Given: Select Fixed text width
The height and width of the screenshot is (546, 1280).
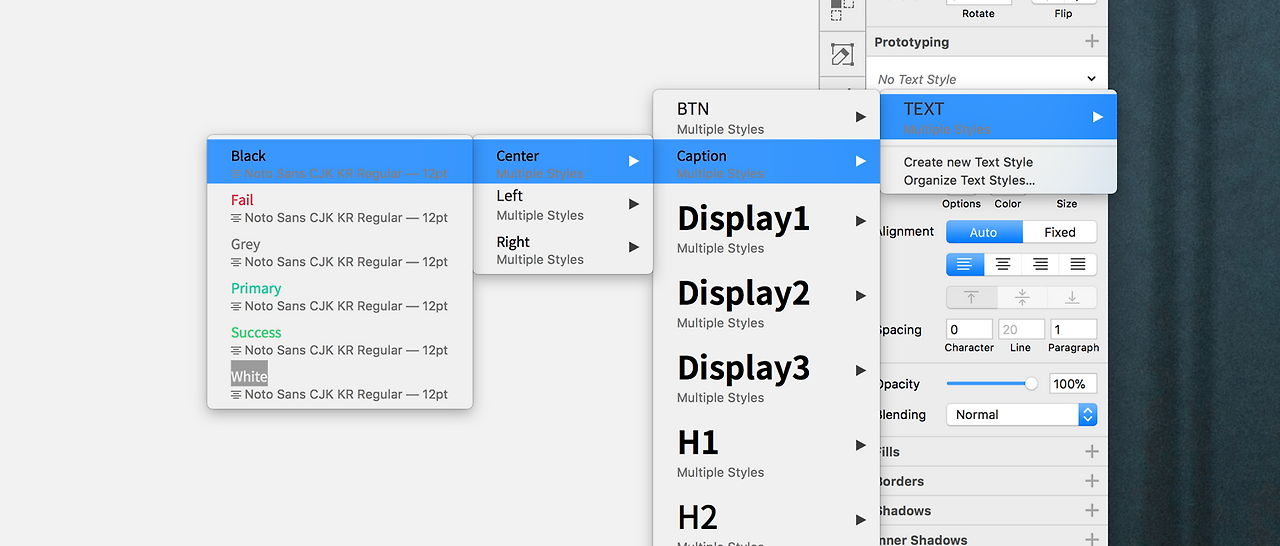Looking at the screenshot, I should [x=1060, y=232].
